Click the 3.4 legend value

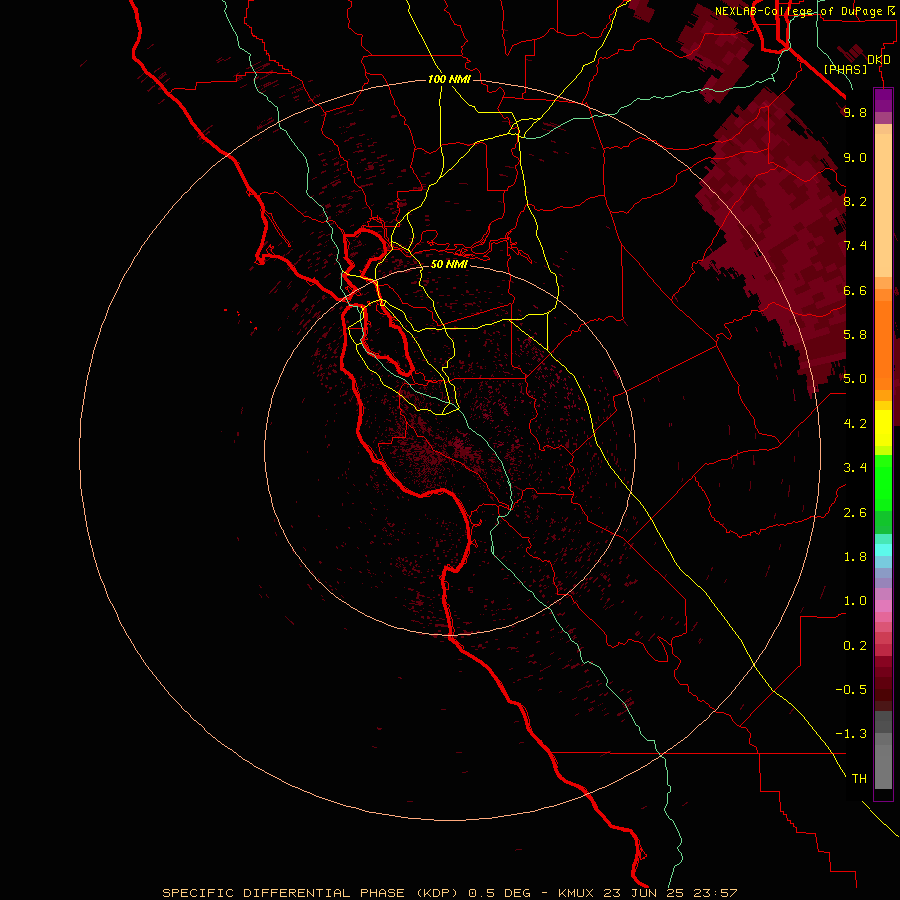[x=855, y=468]
